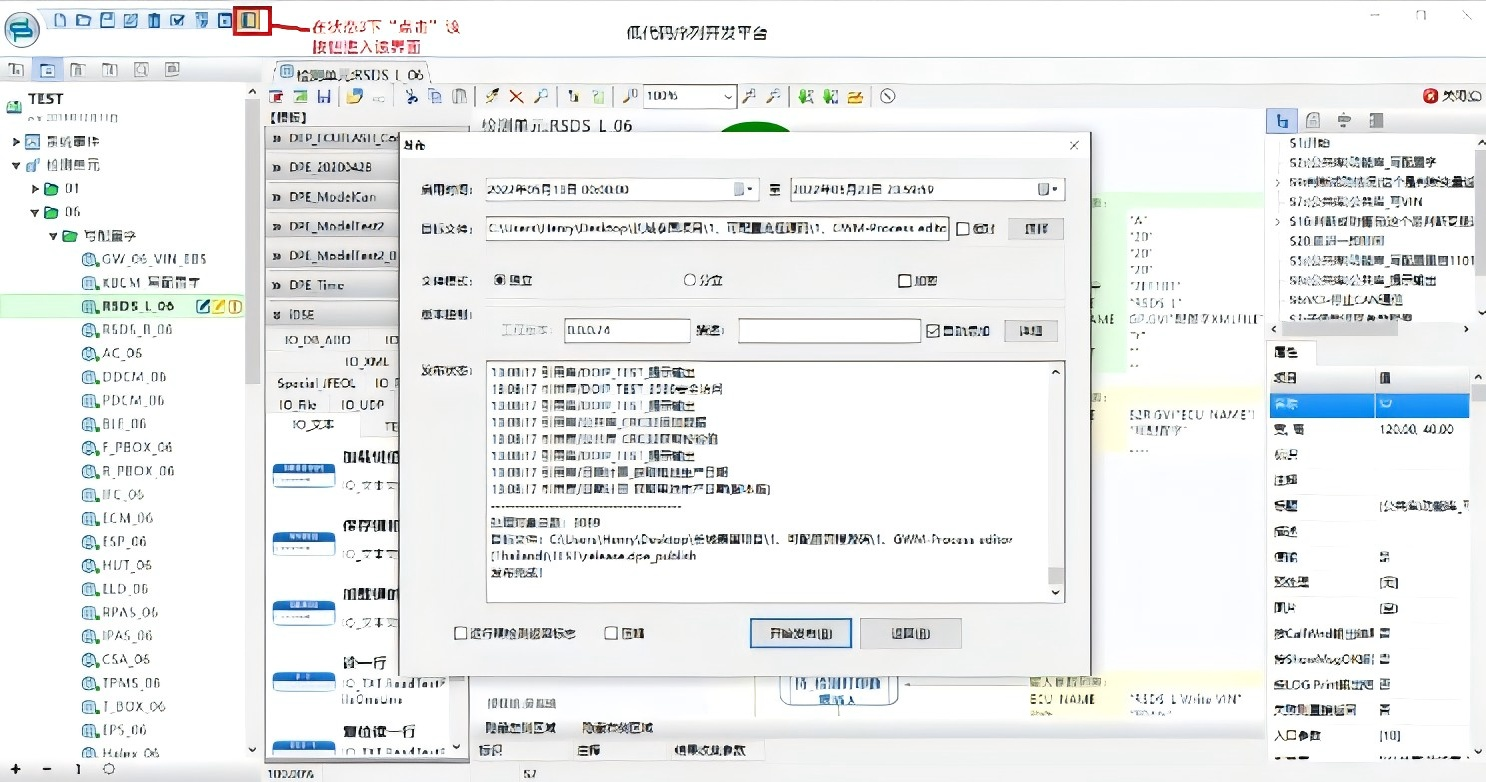This screenshot has height=782, width=1486.
Task: Click the start publish button in dialog
Action: tap(800, 633)
